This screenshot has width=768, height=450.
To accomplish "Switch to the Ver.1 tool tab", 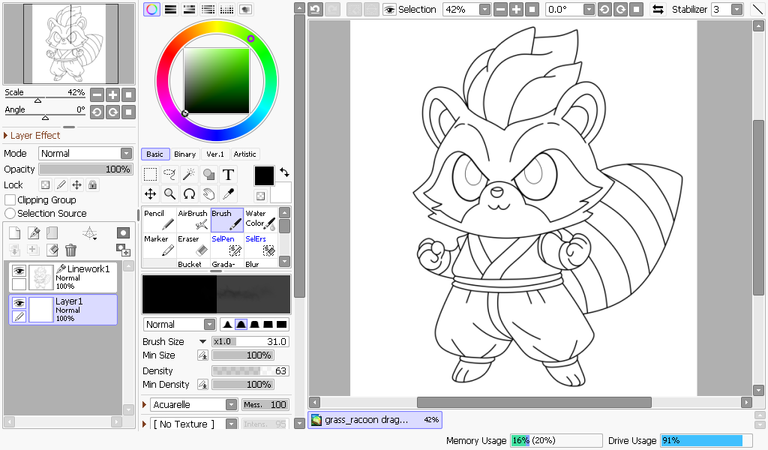I will (216, 154).
